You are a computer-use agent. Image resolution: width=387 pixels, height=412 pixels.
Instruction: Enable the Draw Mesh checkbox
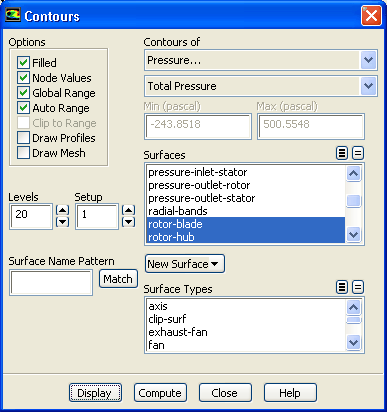point(23,153)
